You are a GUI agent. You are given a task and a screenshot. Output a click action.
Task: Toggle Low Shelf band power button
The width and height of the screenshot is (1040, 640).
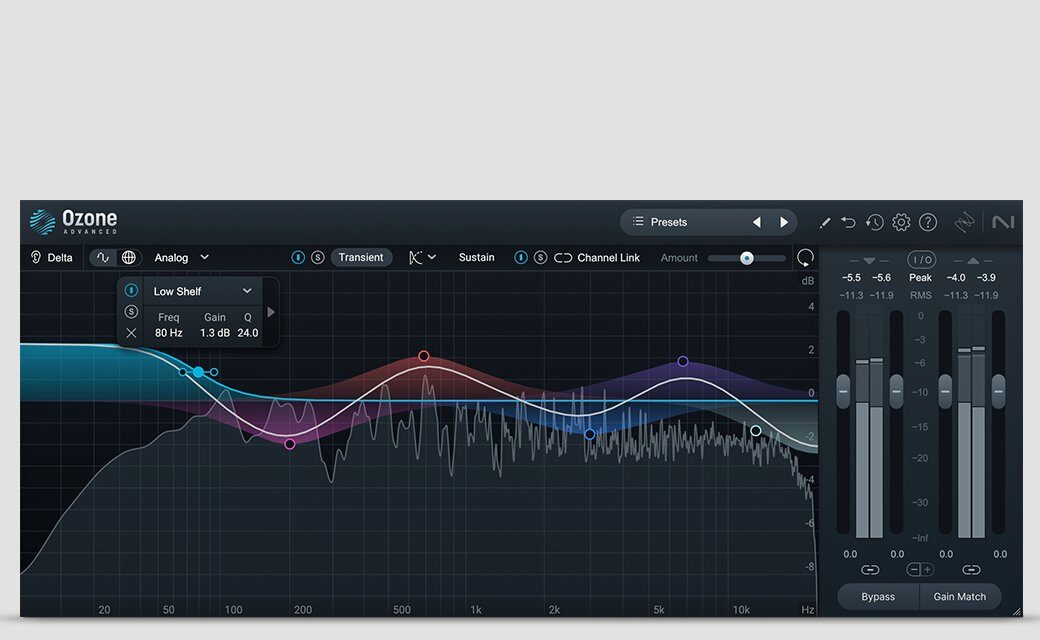131,290
